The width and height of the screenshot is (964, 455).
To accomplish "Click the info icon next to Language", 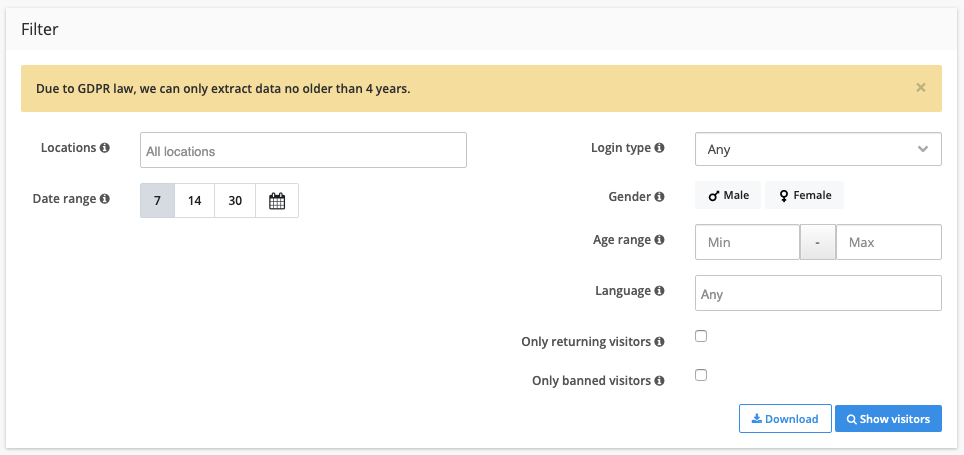I will coord(660,291).
